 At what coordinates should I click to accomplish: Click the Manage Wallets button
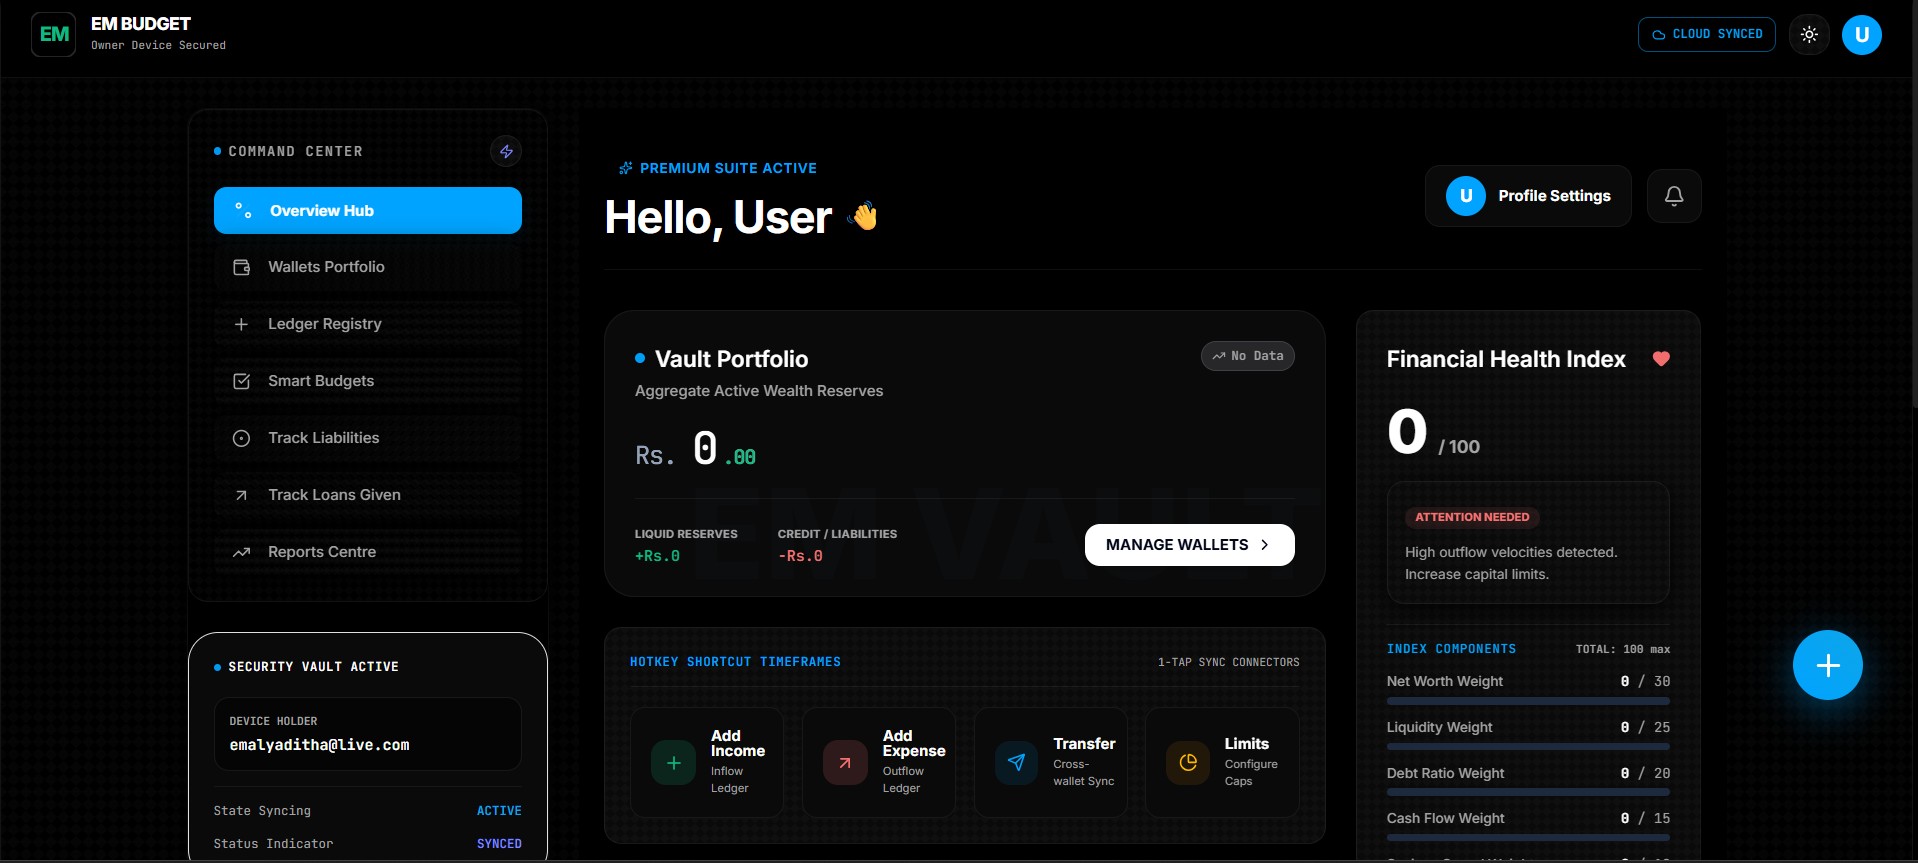[1190, 545]
